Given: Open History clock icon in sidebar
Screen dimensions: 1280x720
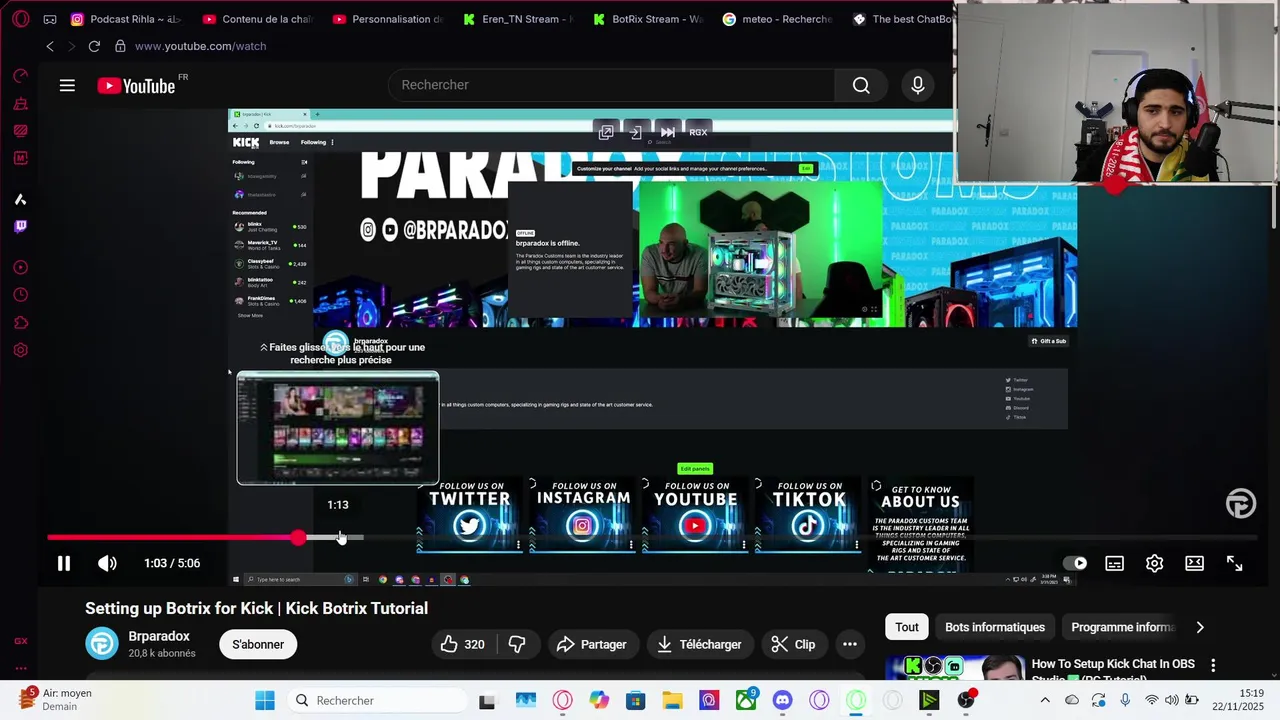Looking at the screenshot, I should [20, 295].
